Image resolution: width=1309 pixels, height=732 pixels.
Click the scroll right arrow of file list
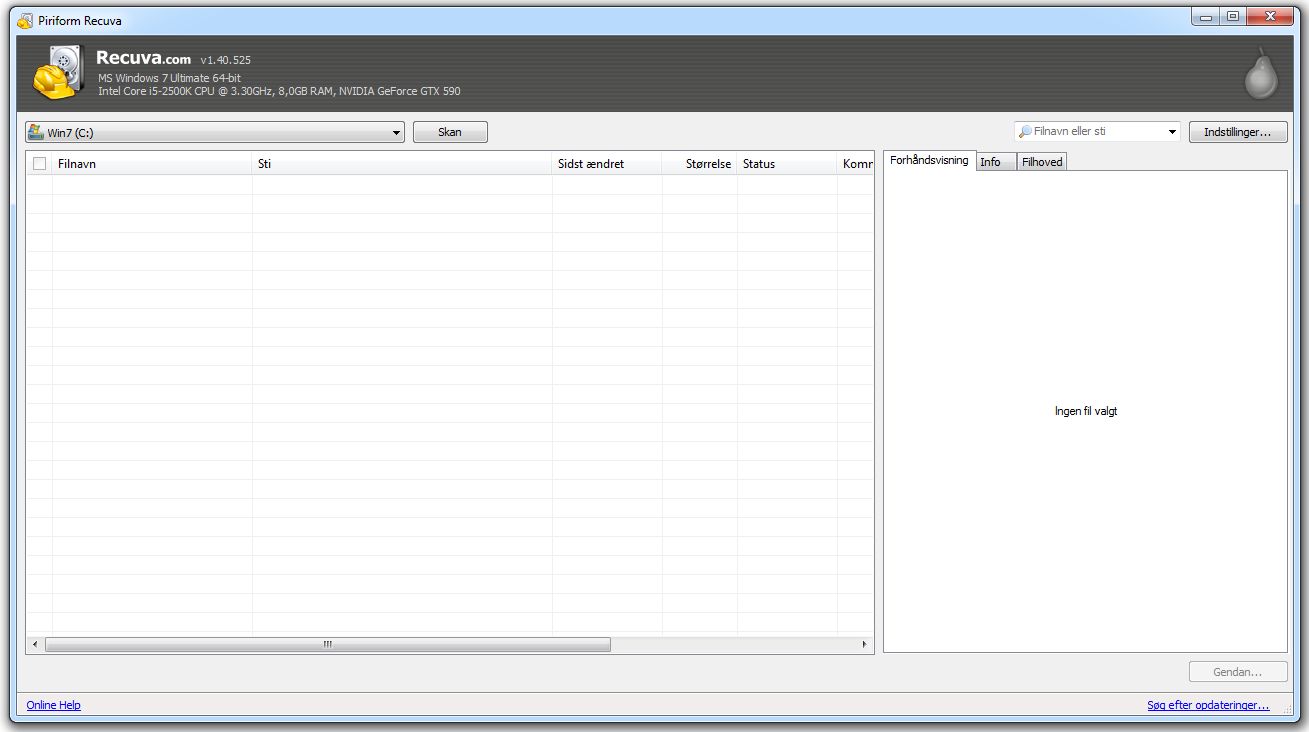[x=866, y=645]
